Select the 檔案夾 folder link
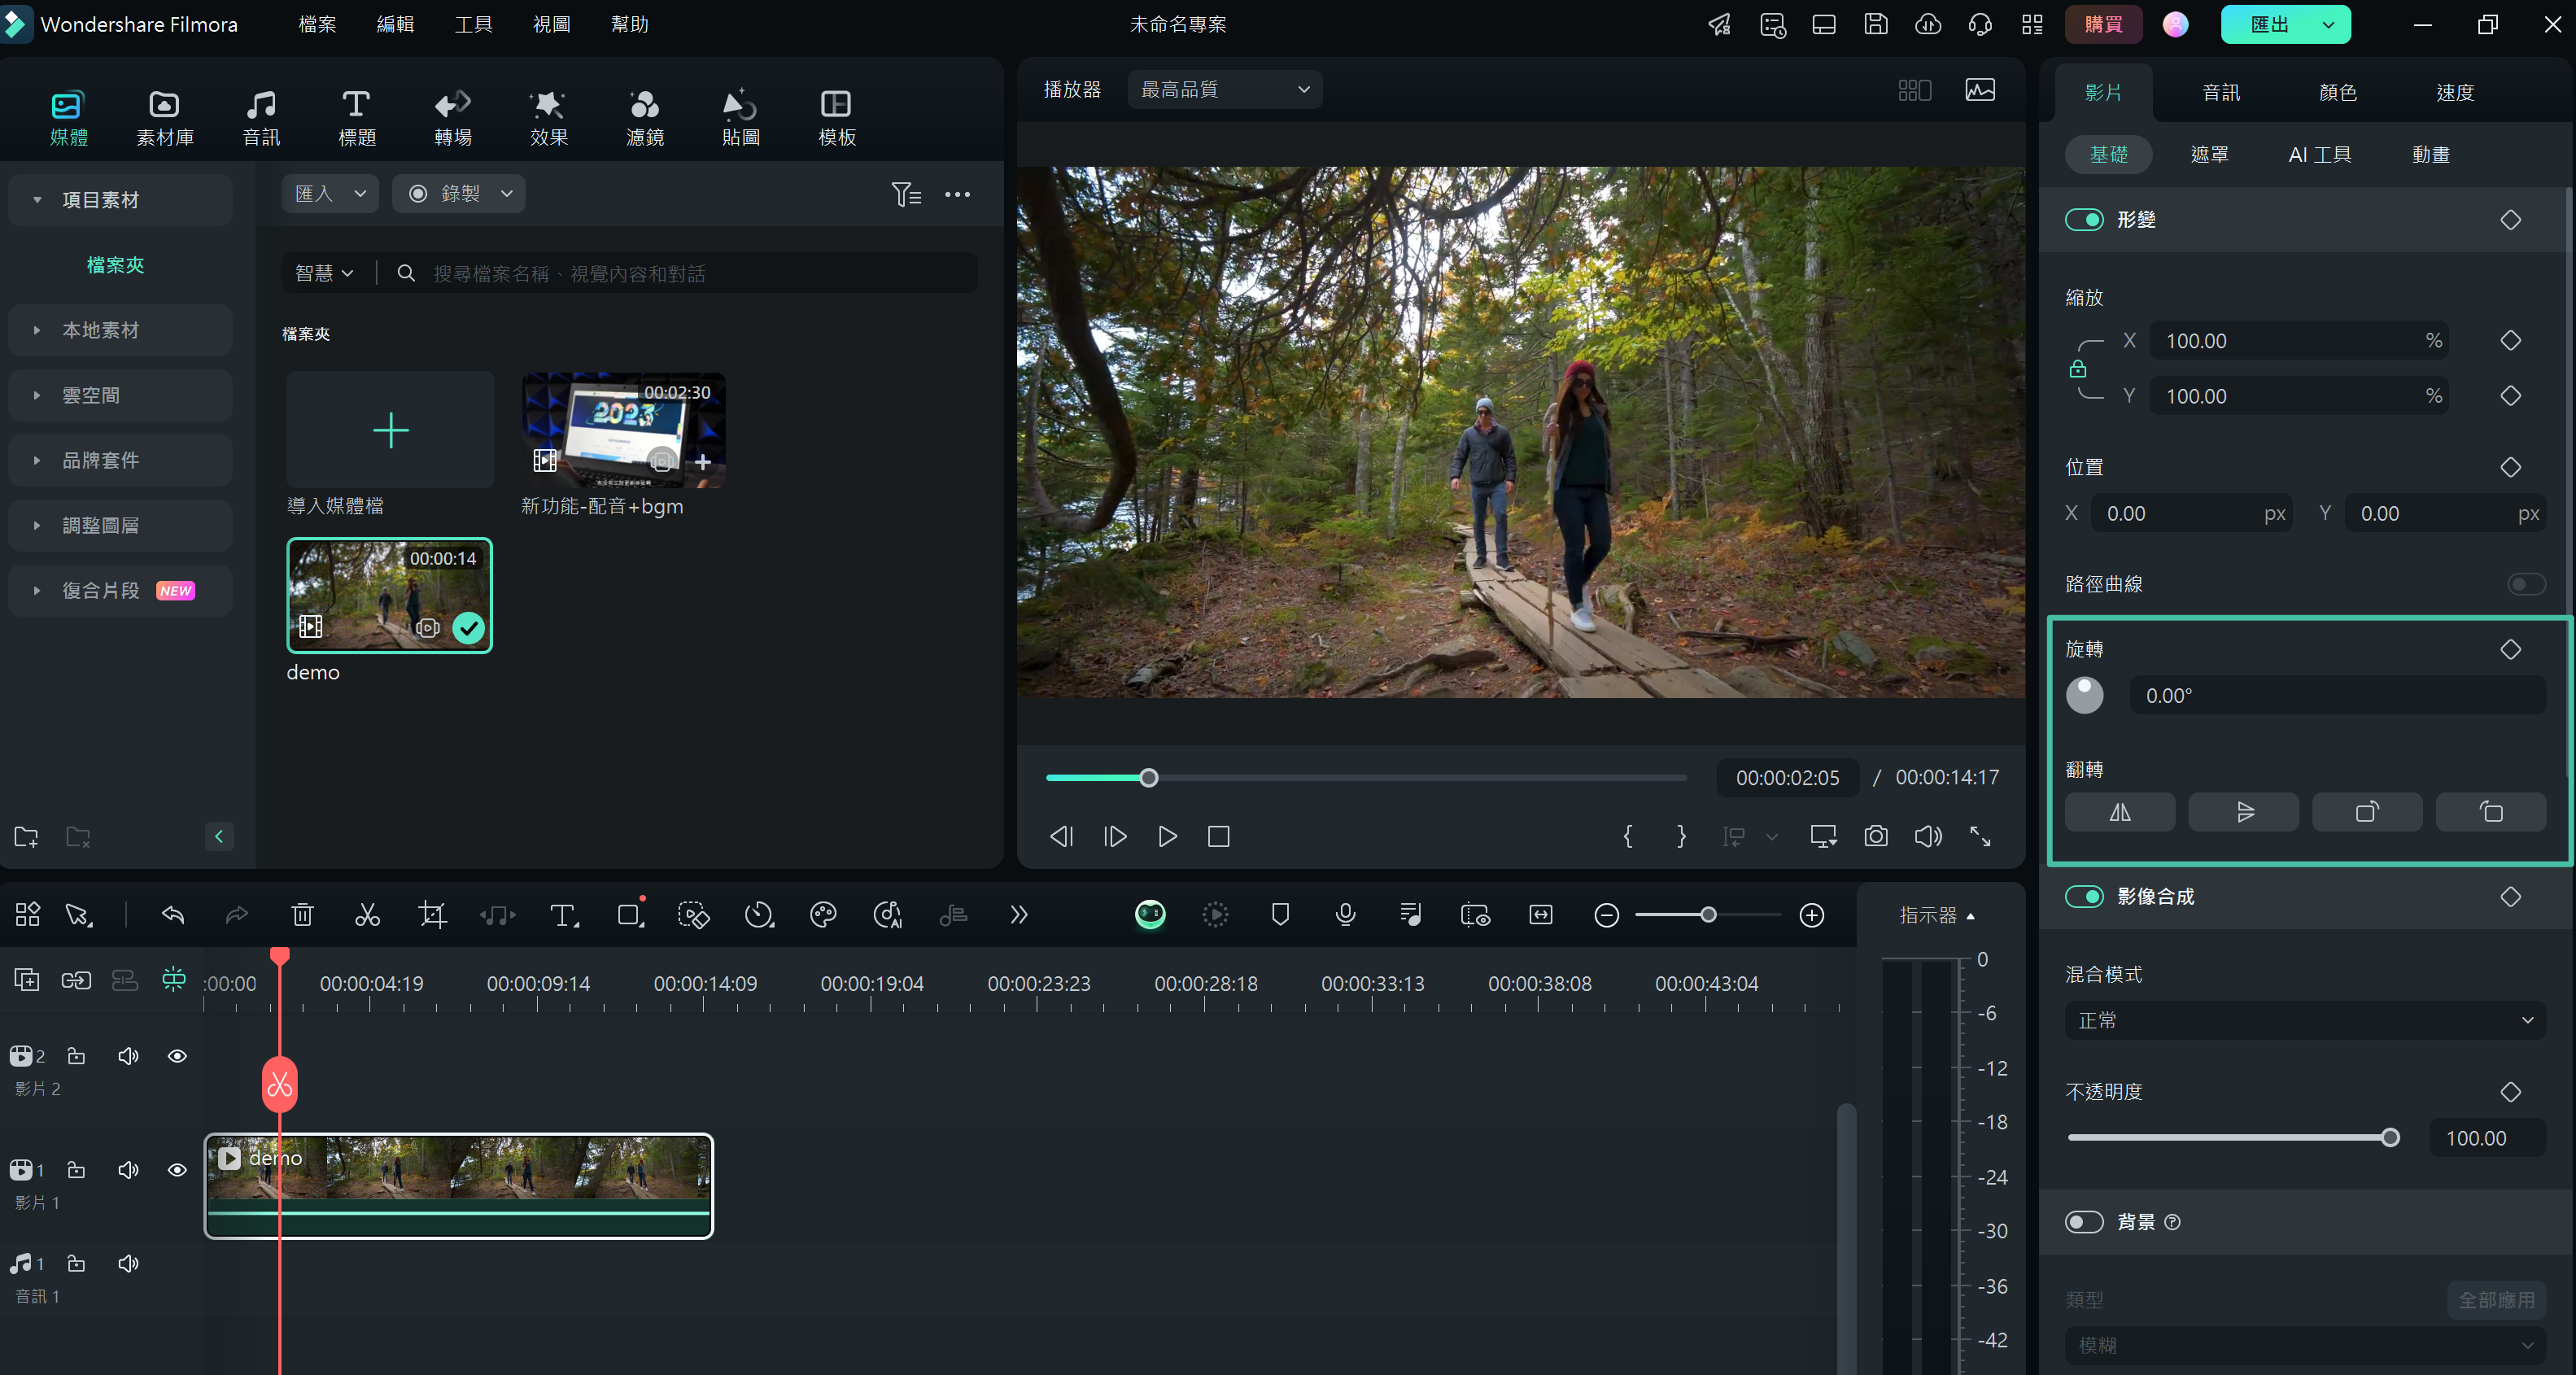The height and width of the screenshot is (1375, 2576). (x=115, y=265)
